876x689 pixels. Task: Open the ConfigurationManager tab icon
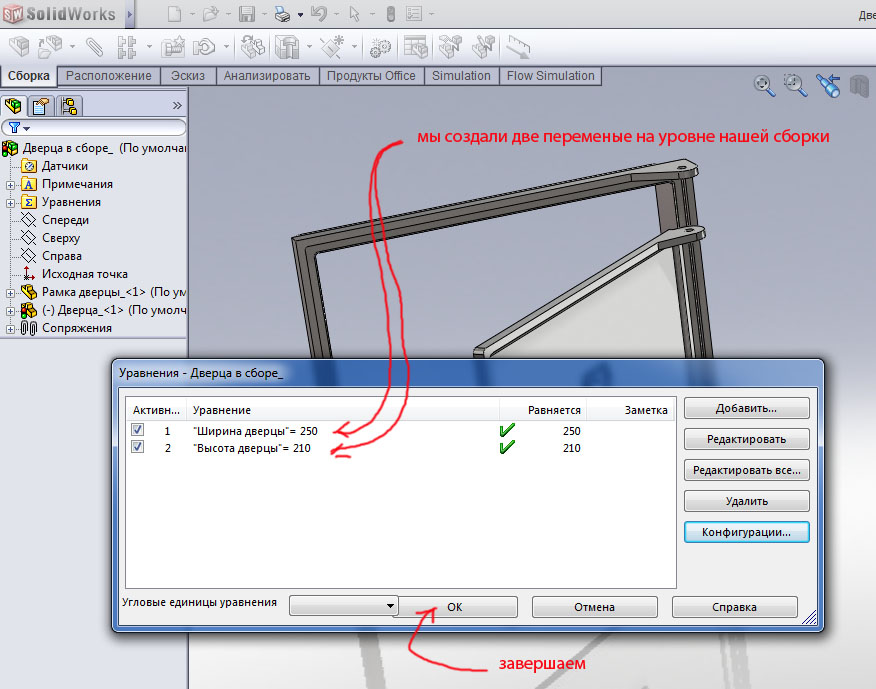pos(68,106)
